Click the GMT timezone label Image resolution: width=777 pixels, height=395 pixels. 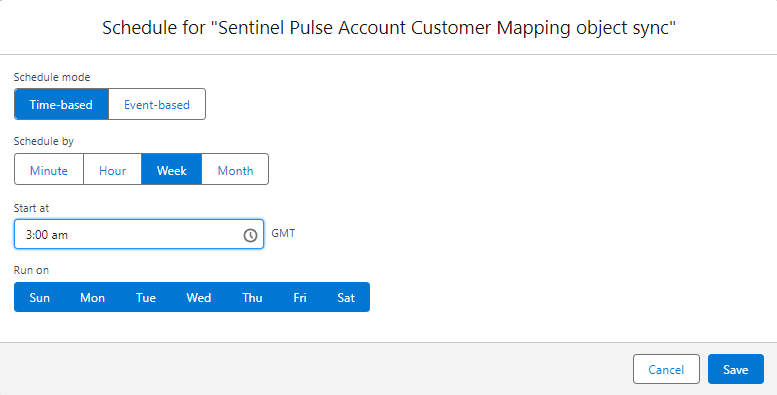(x=283, y=233)
